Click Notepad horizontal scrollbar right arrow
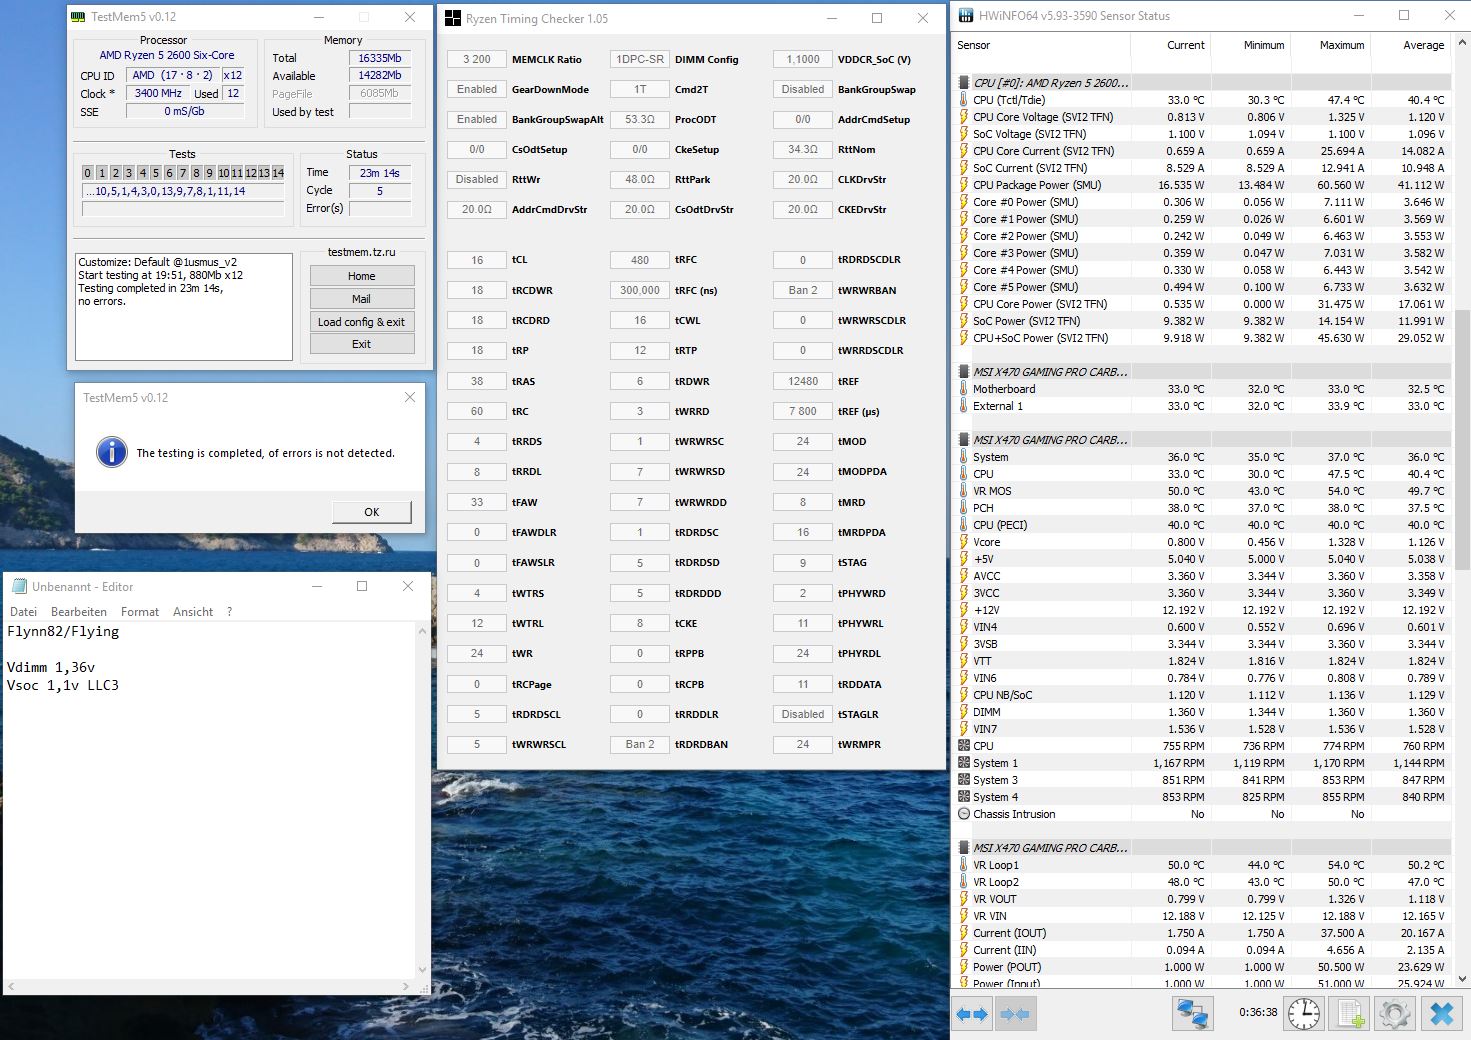Screen dimensions: 1471x1040 pos(405,986)
